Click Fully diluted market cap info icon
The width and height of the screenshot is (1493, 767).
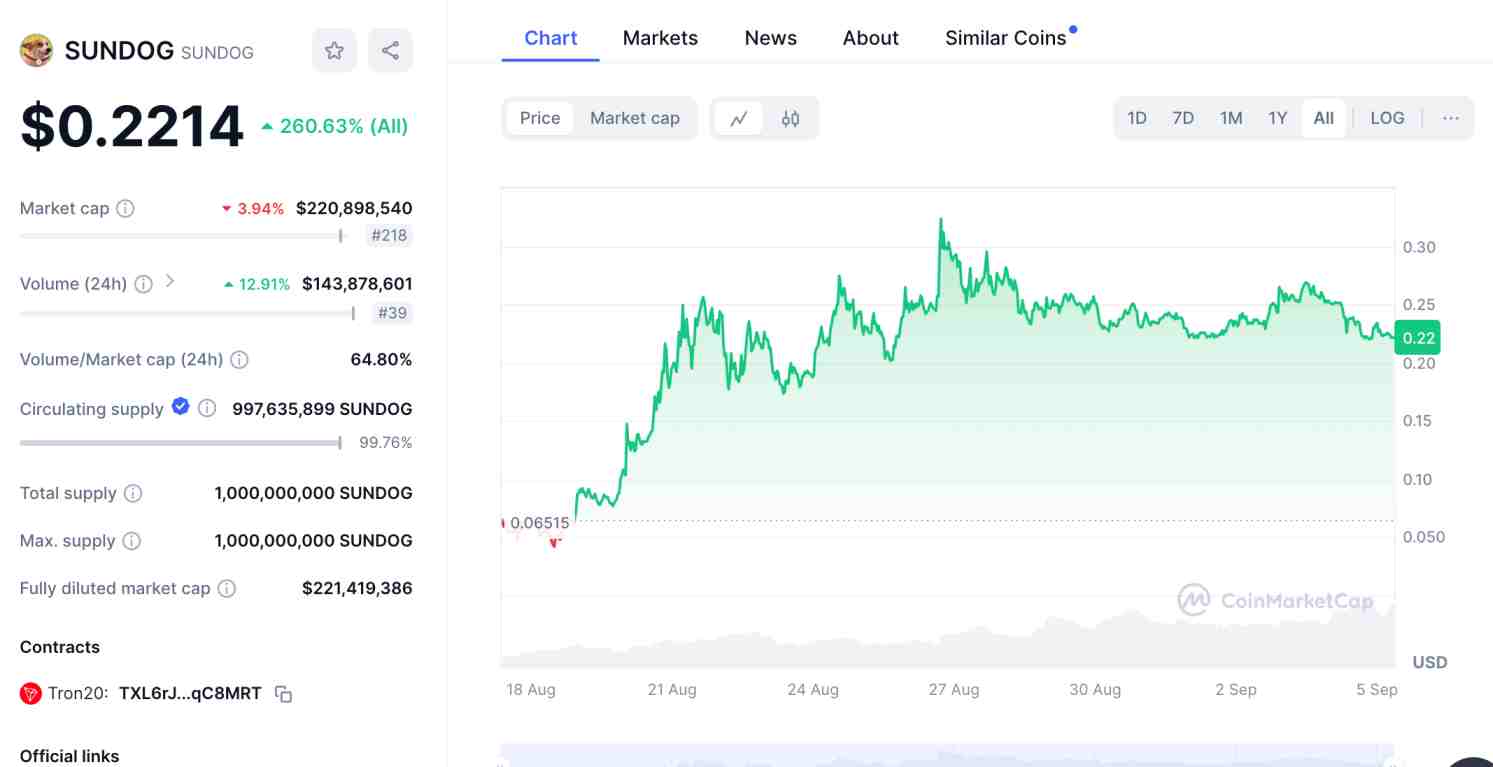(x=227, y=589)
